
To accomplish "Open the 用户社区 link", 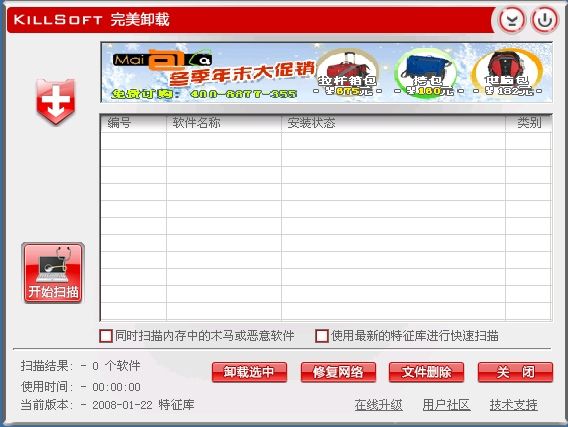I will pyautogui.click(x=446, y=405).
